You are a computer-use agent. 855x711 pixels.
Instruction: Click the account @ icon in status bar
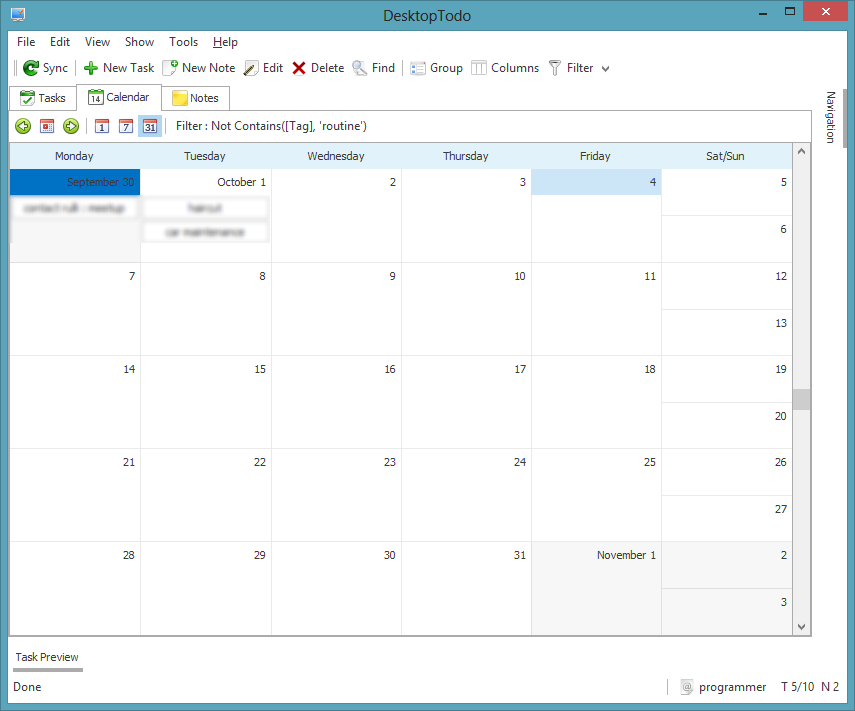tap(687, 687)
